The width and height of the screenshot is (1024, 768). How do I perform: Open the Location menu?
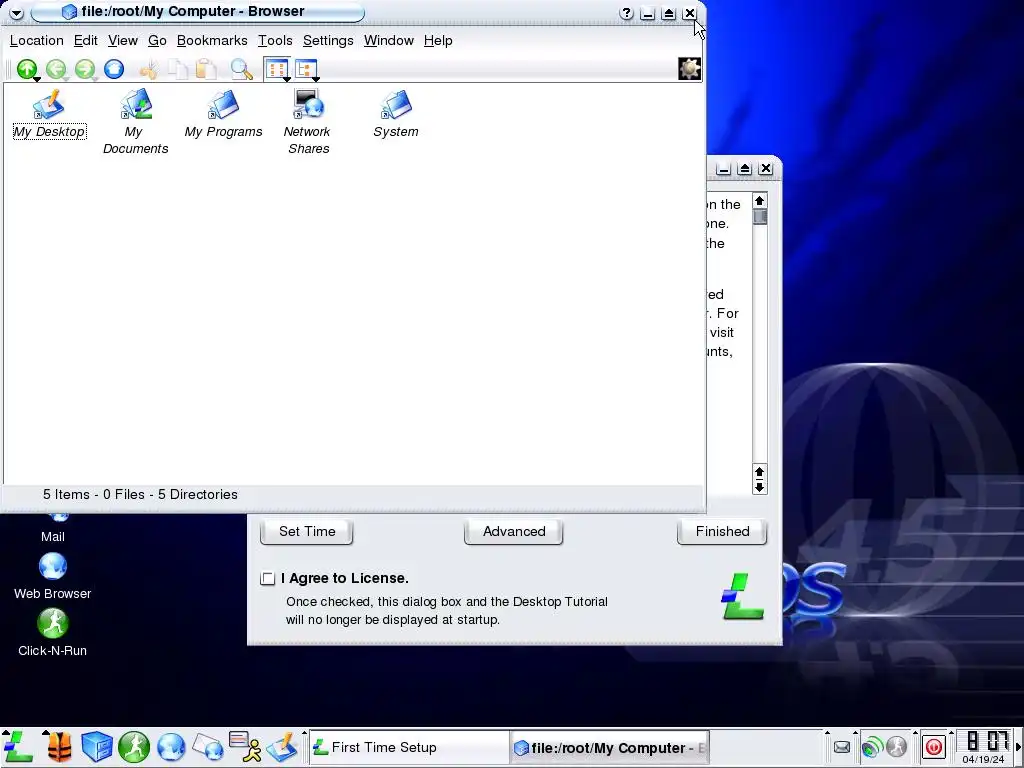[x=37, y=40]
